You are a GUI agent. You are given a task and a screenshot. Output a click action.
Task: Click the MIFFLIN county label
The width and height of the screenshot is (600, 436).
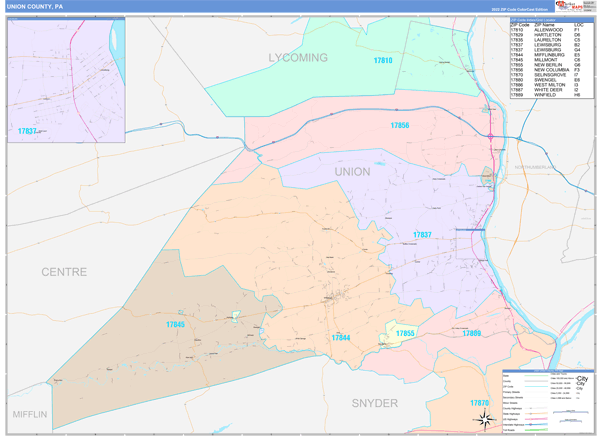click(30, 415)
